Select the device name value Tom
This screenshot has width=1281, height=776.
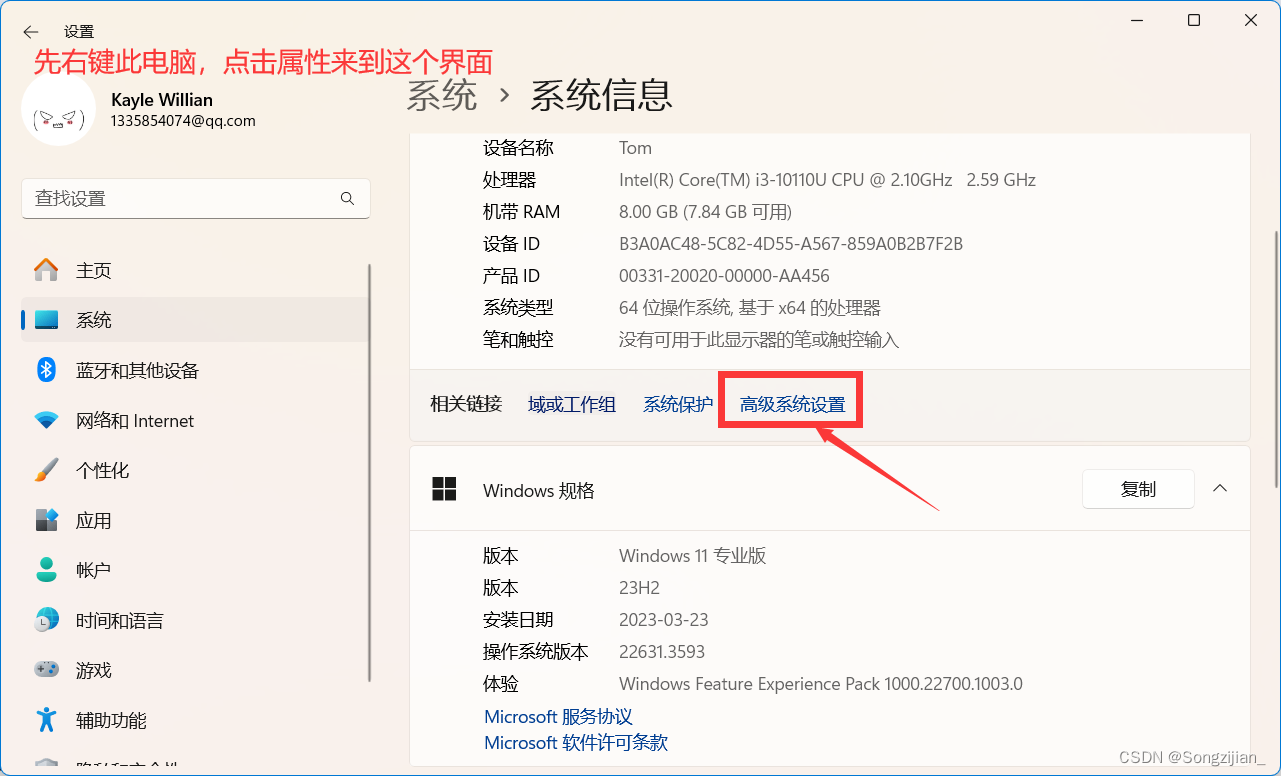pos(635,148)
